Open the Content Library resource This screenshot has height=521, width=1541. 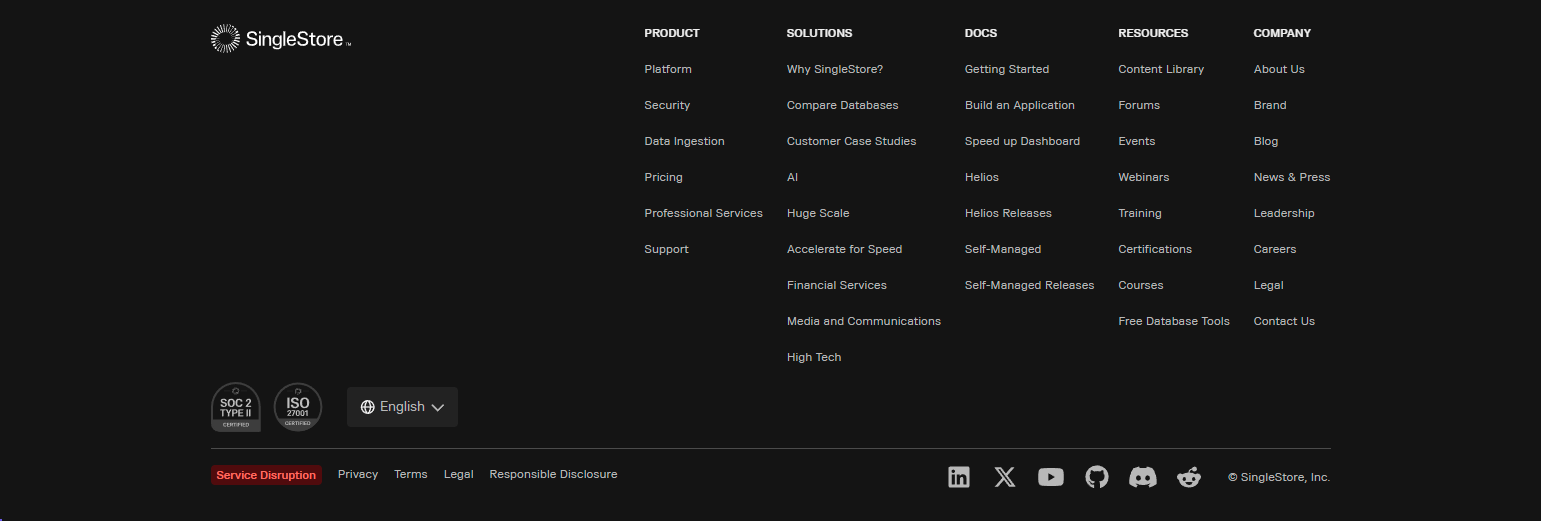pos(1160,69)
